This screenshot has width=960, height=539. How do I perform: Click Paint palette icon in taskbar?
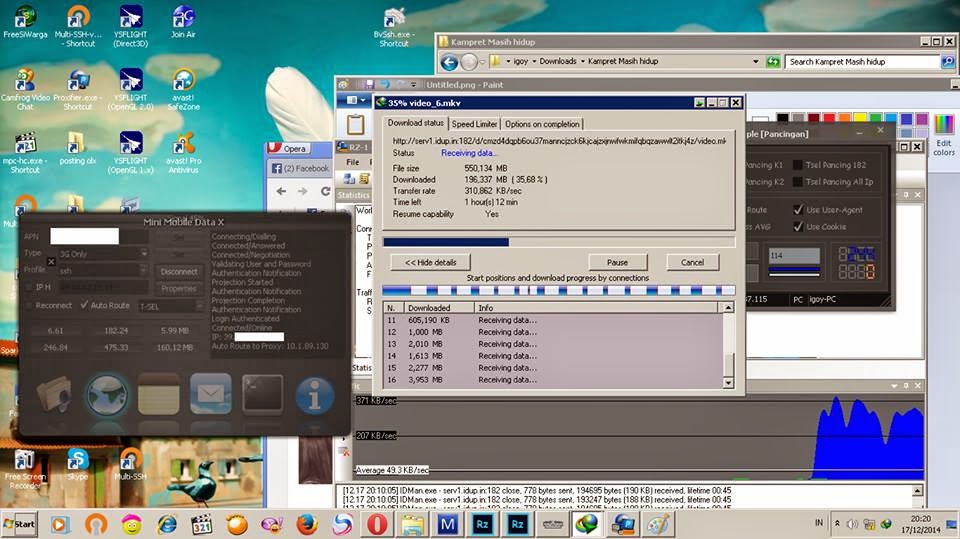click(x=659, y=524)
